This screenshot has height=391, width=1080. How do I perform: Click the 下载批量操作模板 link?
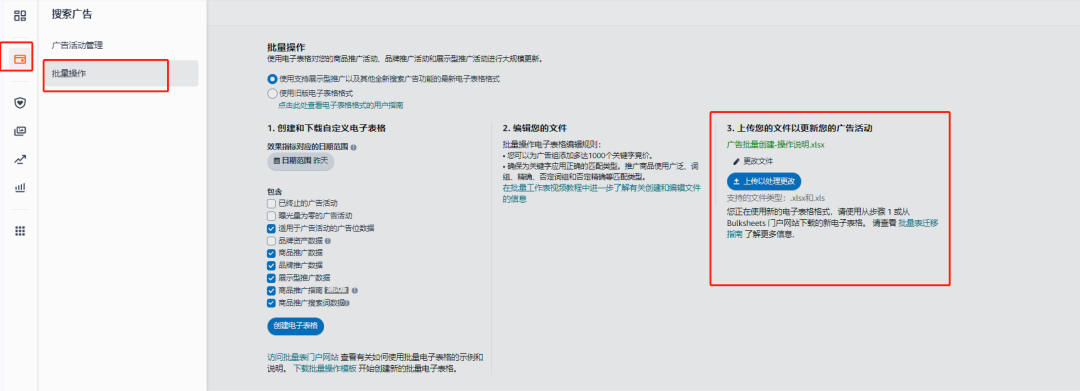click(x=325, y=369)
